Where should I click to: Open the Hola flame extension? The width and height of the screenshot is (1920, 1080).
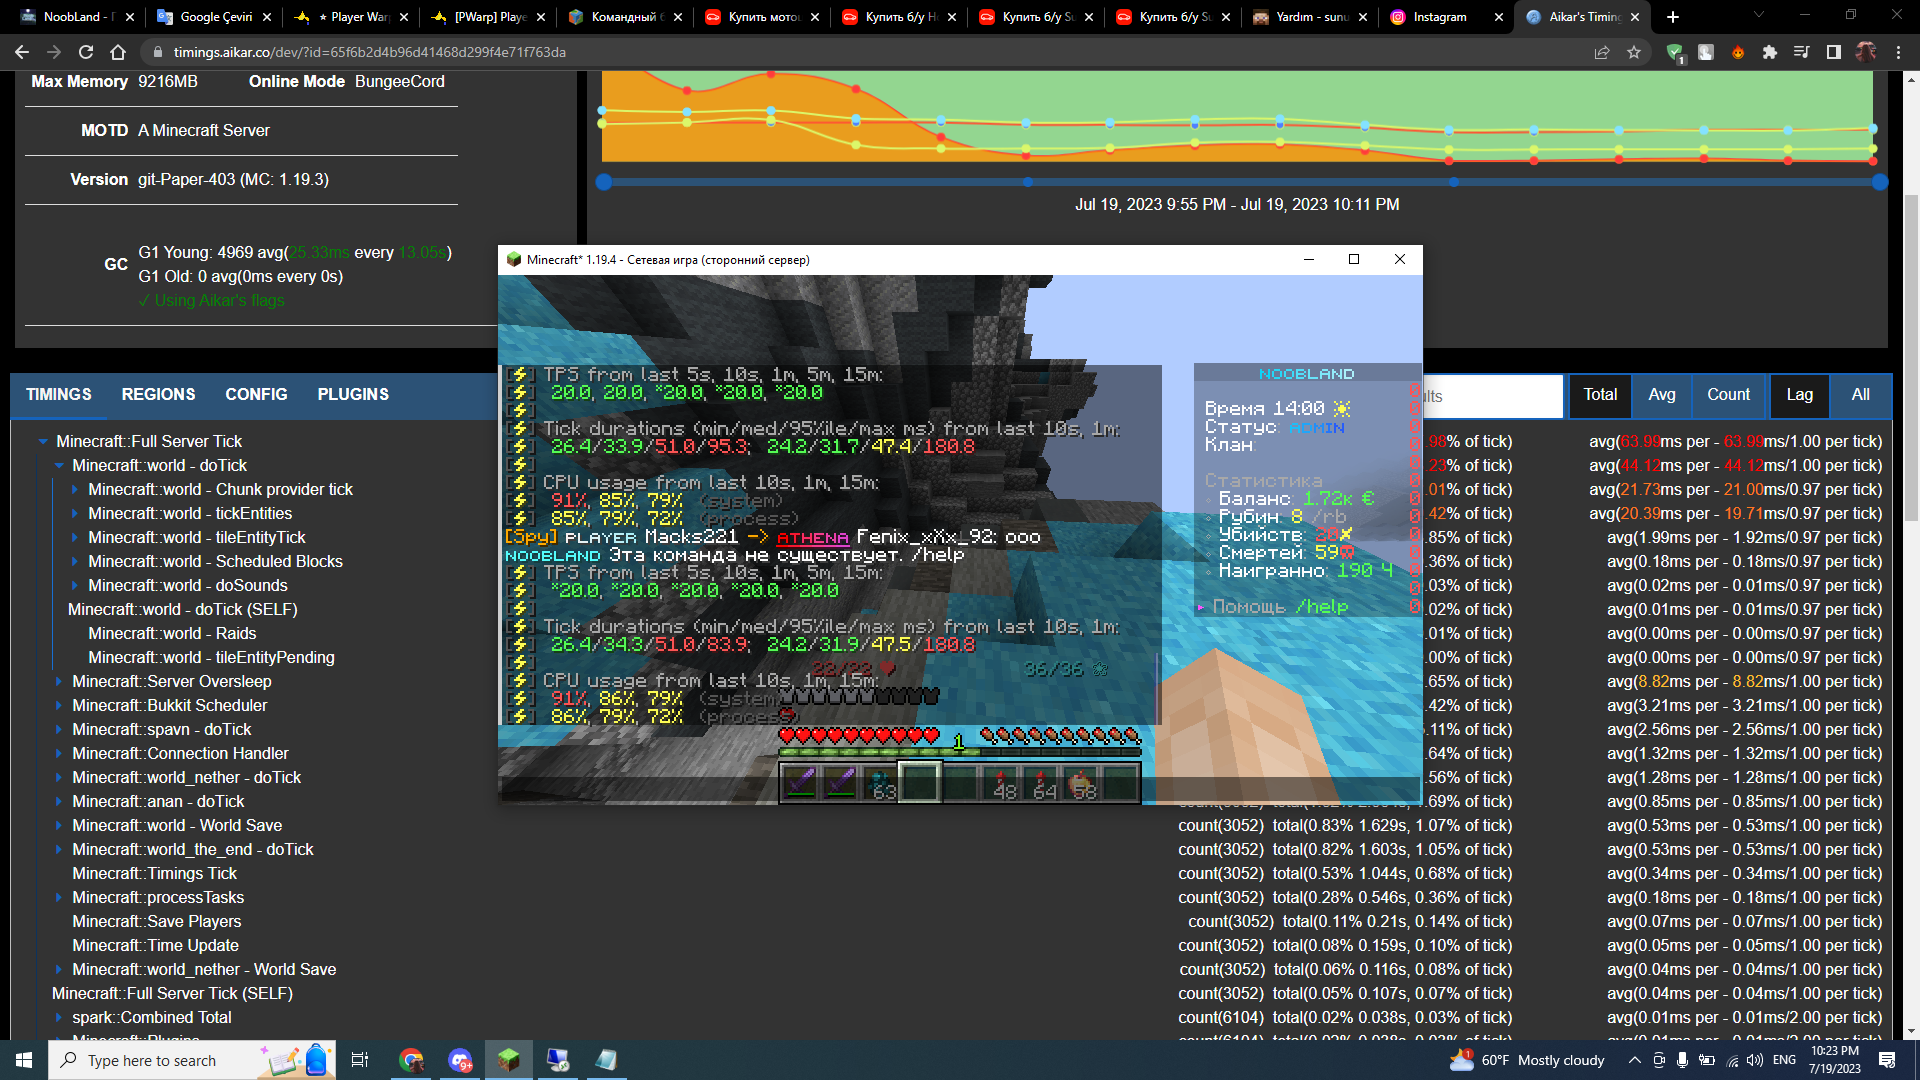point(1738,52)
